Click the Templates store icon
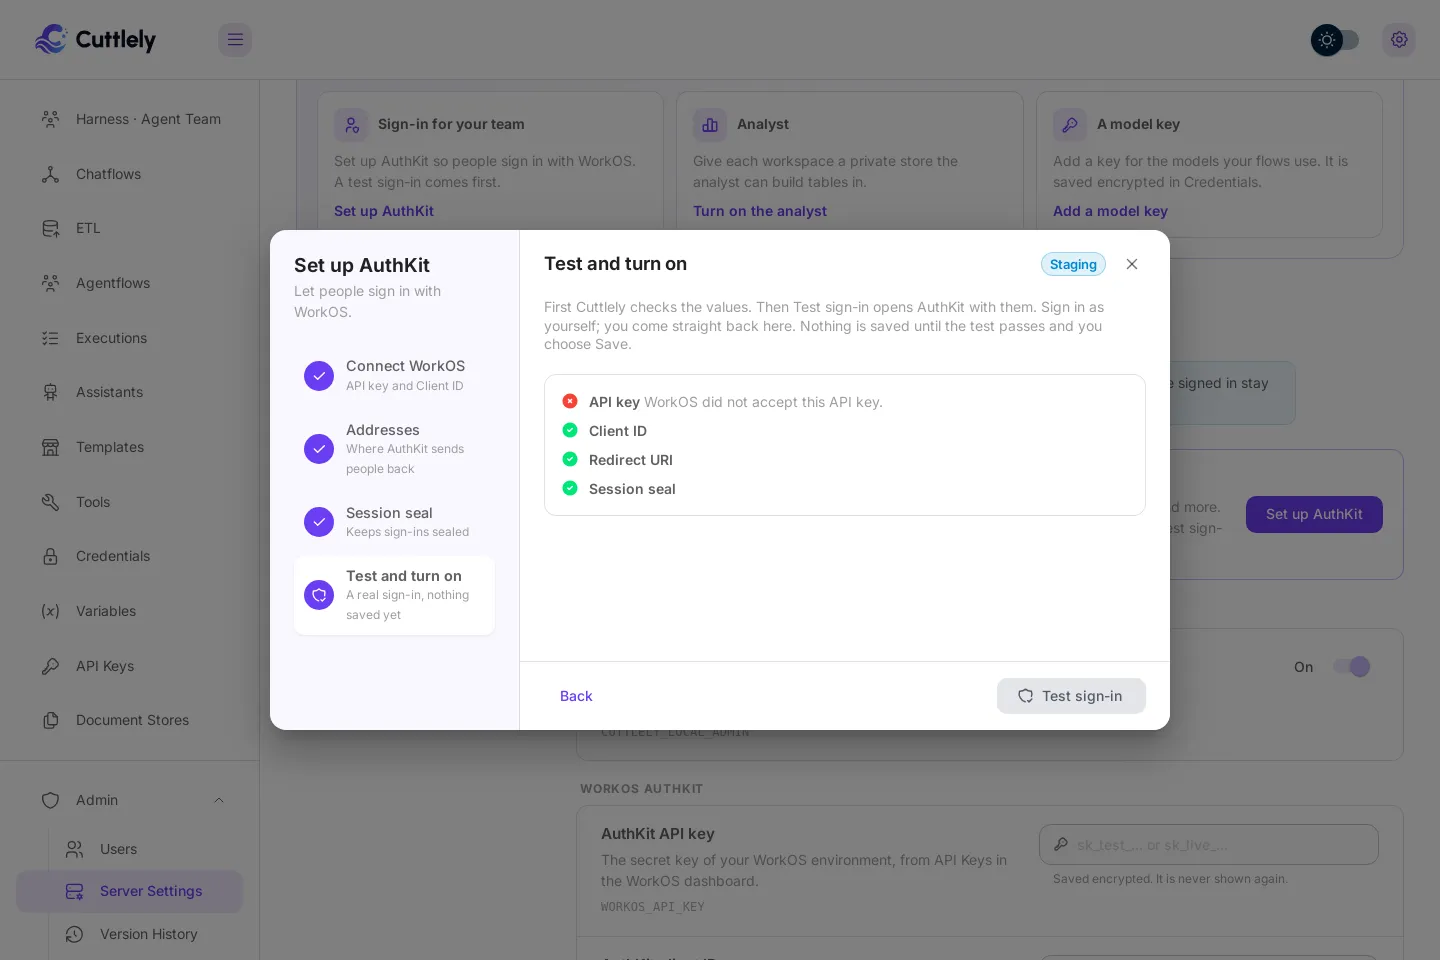 coord(50,447)
